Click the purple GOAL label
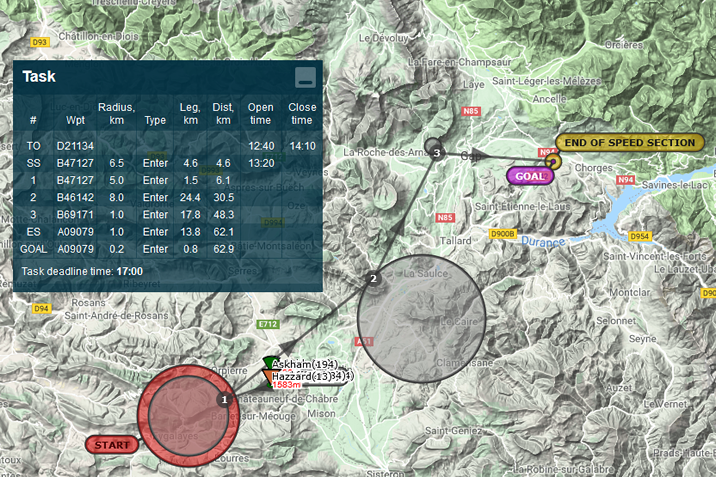Screen dimensions: 716x477 pyautogui.click(x=531, y=175)
